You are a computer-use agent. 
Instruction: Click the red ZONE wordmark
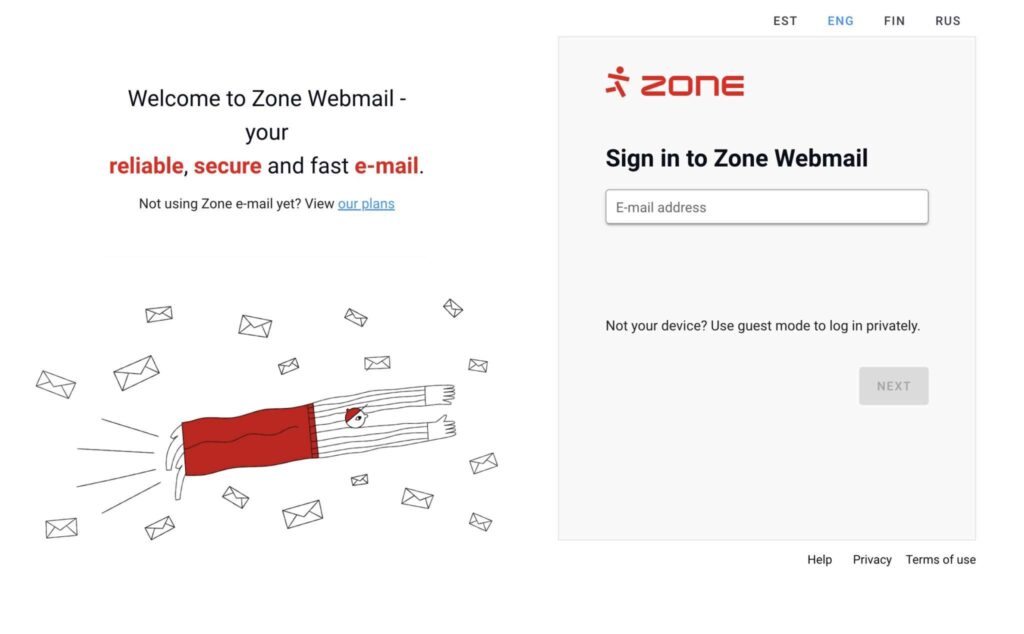(692, 85)
